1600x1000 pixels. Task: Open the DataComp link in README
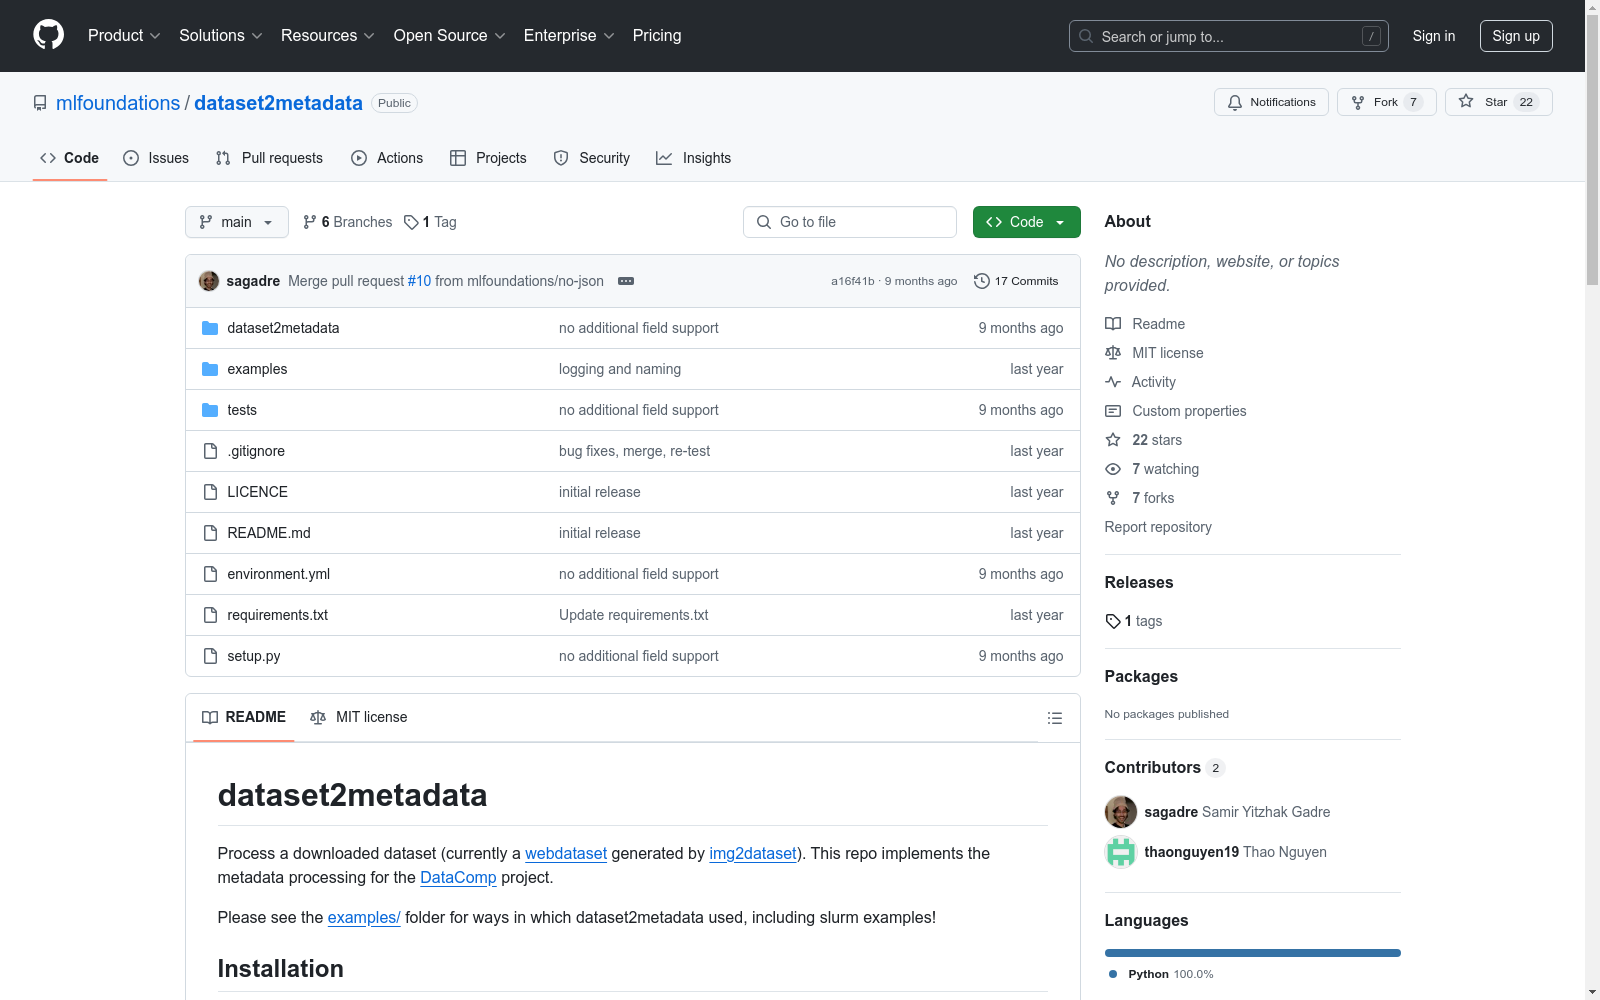click(458, 877)
